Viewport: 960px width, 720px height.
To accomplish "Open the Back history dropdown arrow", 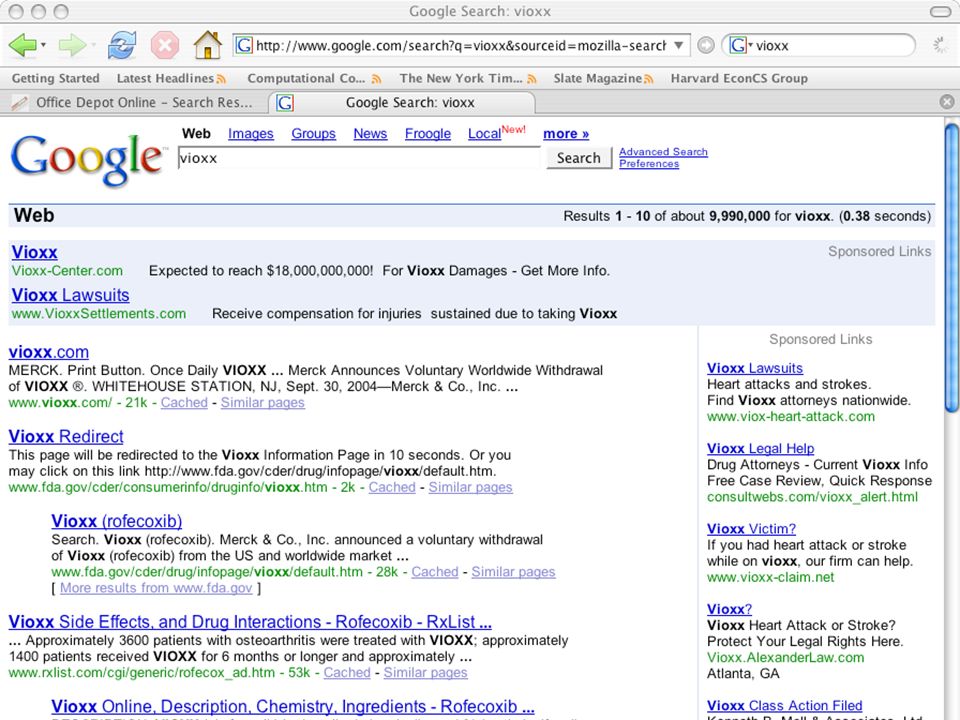I will pos(43,45).
